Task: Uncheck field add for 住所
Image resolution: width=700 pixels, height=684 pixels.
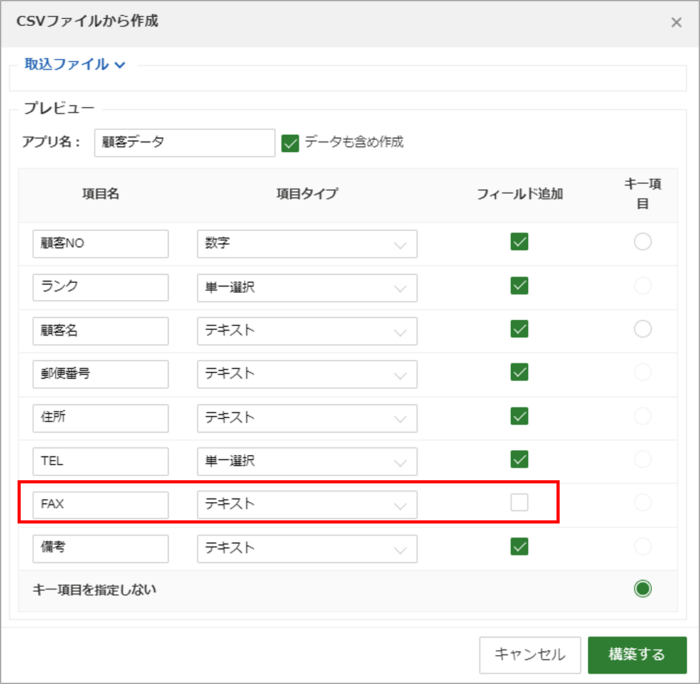Action: pos(519,416)
